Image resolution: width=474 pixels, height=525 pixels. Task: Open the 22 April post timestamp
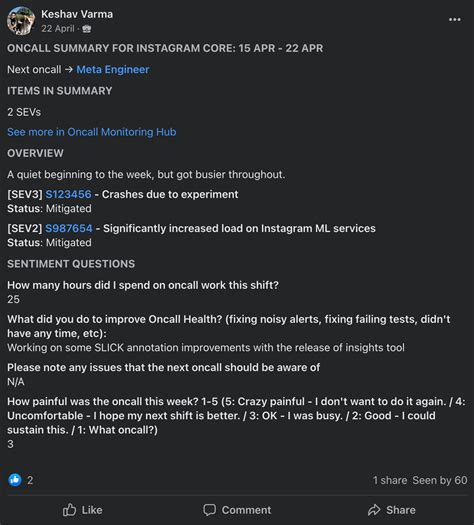58,29
